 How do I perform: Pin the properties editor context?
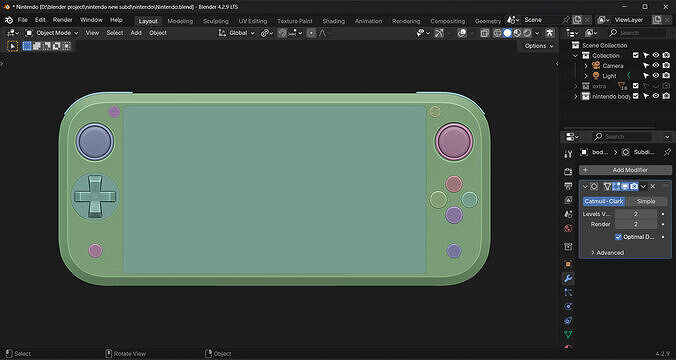pos(667,152)
